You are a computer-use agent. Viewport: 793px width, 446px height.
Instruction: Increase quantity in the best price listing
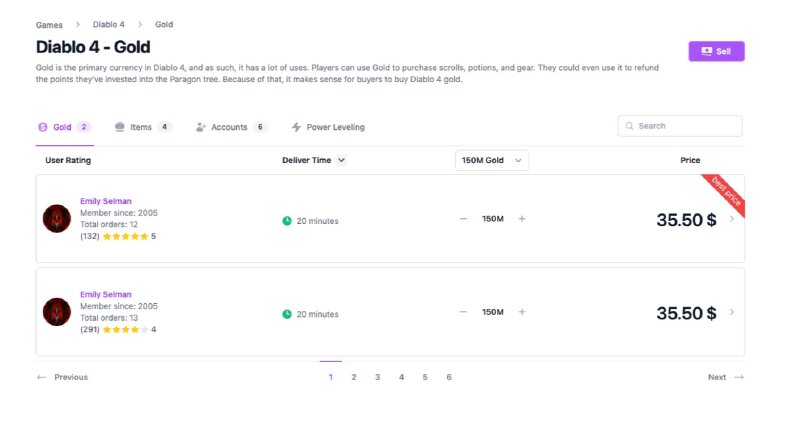522,219
